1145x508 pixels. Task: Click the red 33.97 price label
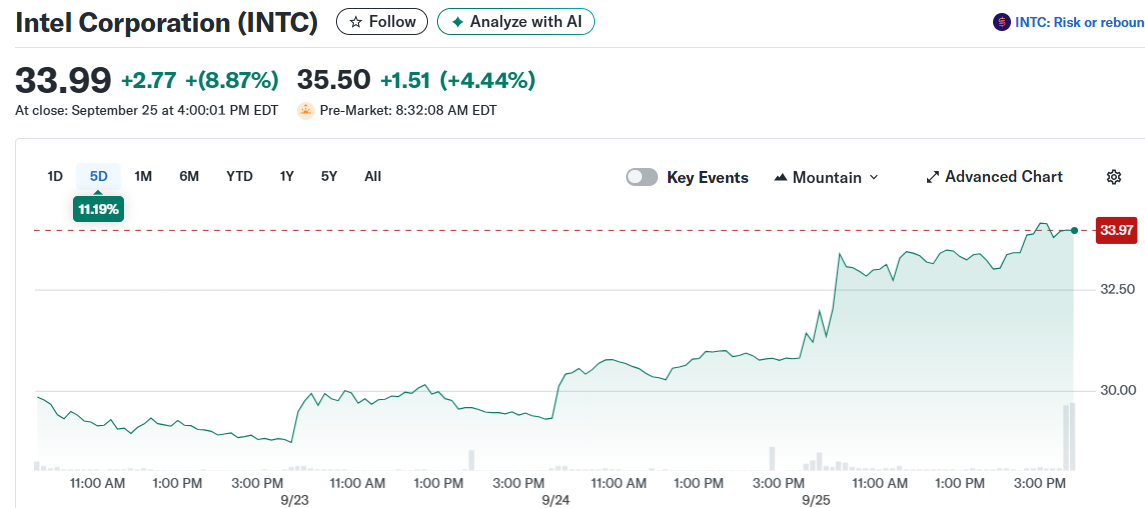tap(1117, 231)
